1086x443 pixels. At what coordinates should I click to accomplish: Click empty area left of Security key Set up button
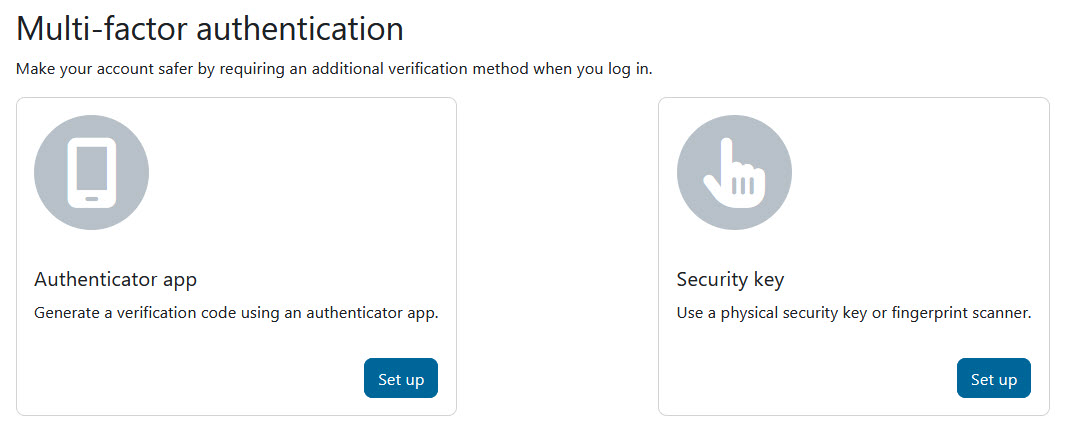[810, 379]
